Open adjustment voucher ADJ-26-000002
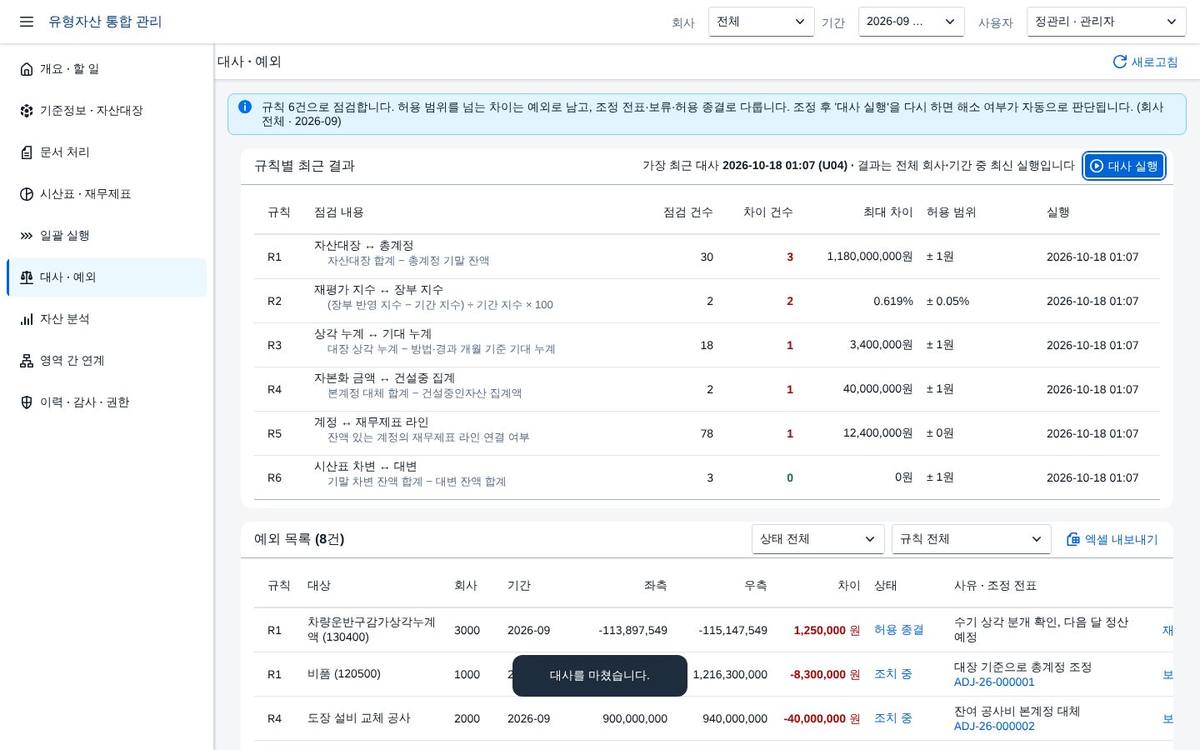The image size is (1200, 750). point(994,726)
